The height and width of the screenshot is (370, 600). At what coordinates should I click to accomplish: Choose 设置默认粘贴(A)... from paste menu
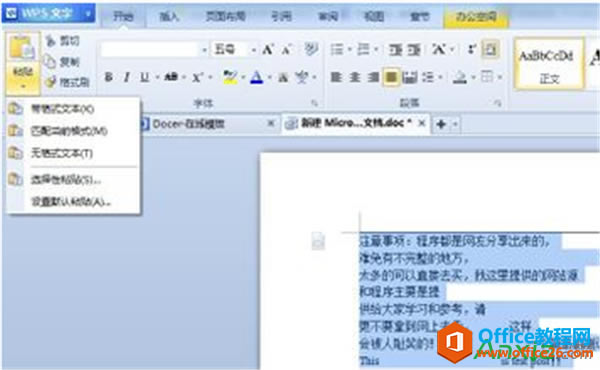[73, 202]
